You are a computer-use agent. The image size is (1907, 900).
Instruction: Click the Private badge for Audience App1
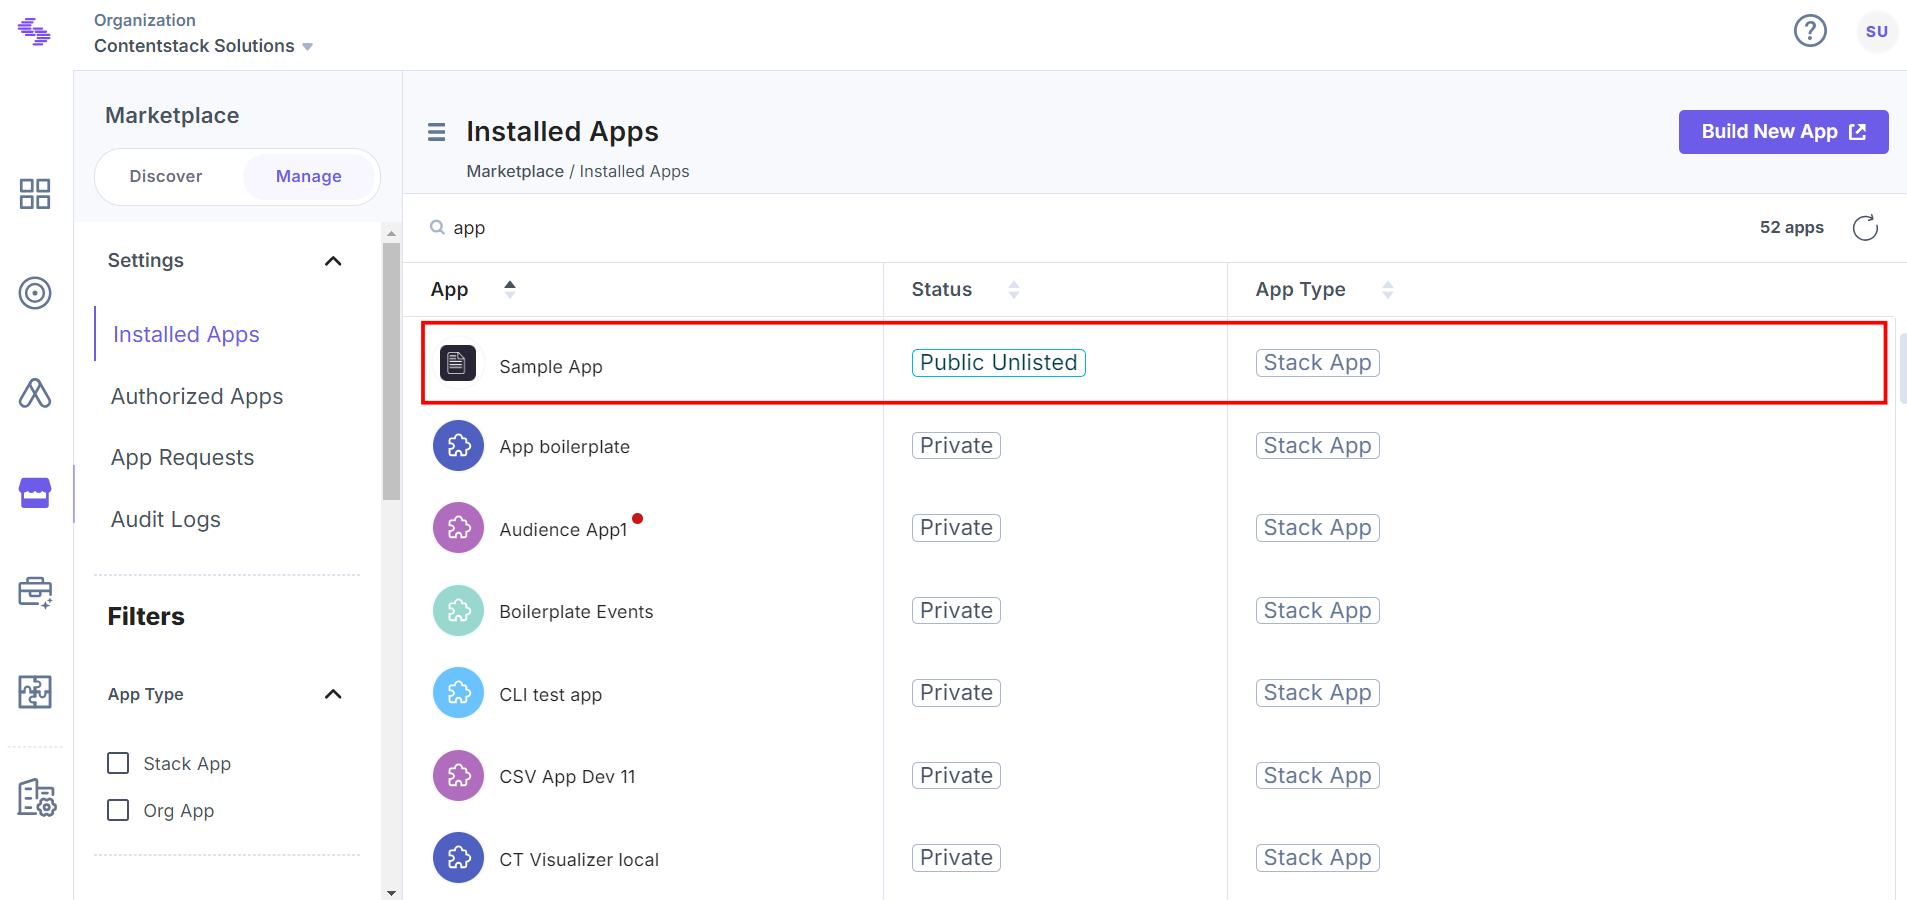pos(956,527)
